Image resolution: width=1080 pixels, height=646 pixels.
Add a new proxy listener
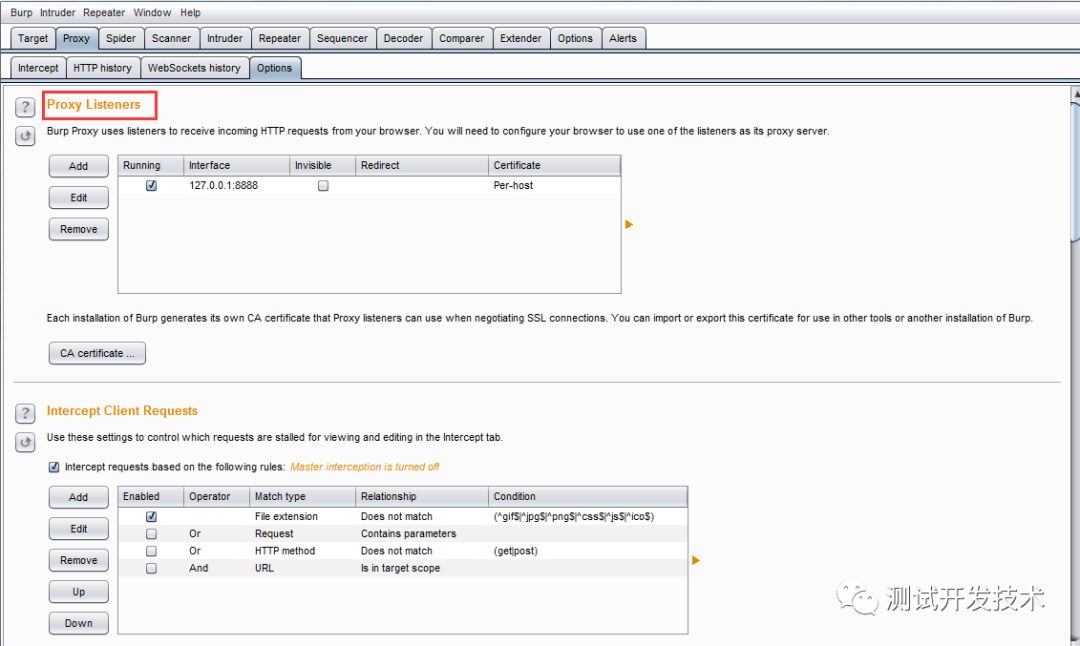79,166
